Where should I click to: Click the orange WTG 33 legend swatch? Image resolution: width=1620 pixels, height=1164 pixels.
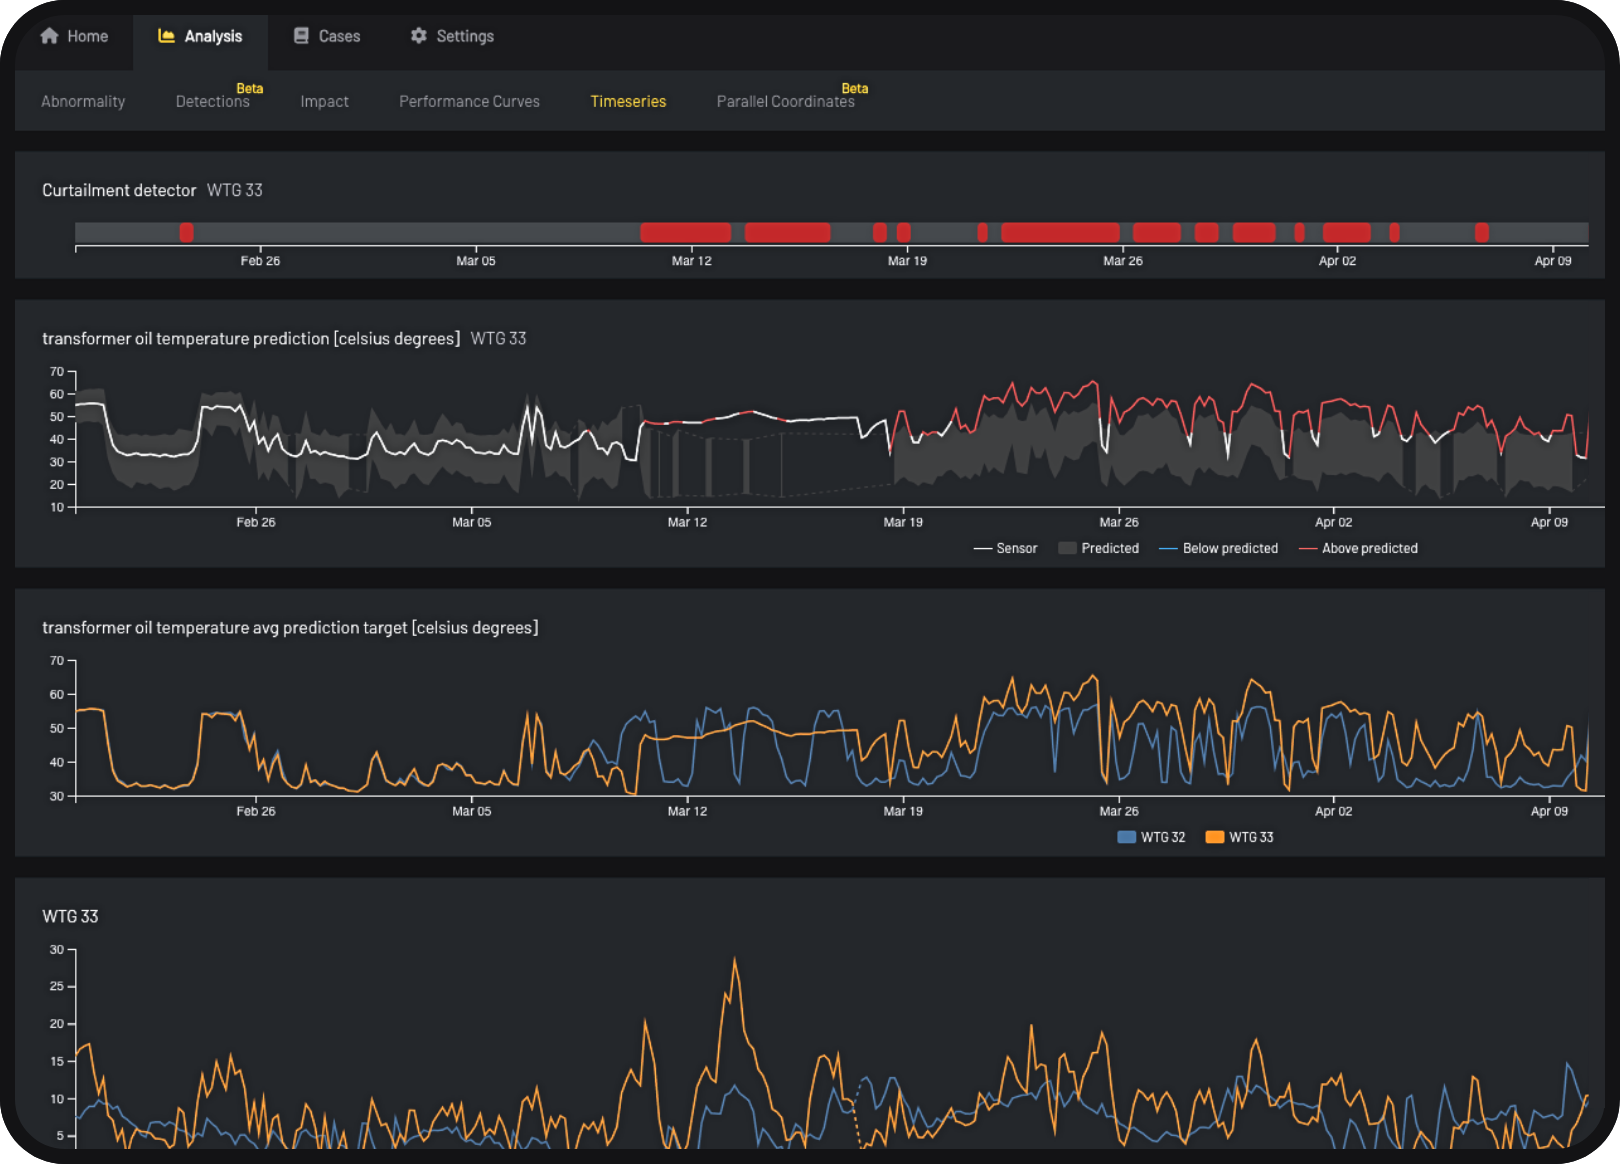[1215, 837]
